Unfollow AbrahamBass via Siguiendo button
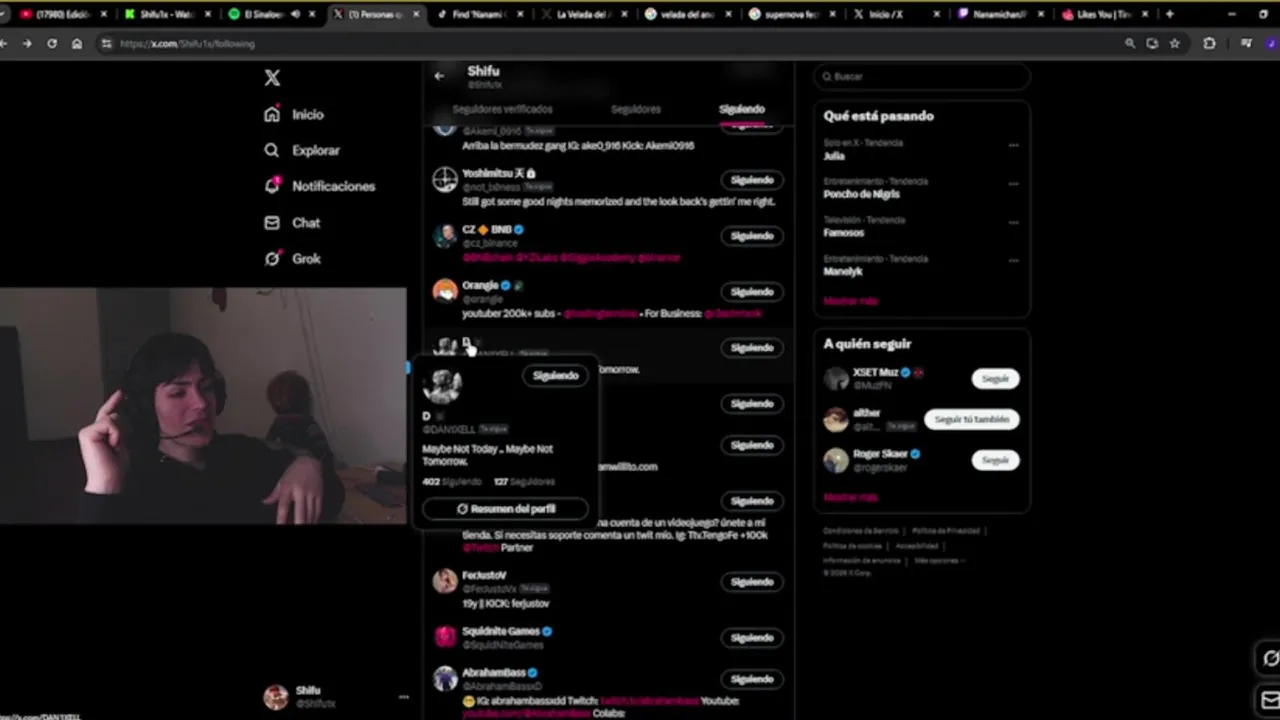 pyautogui.click(x=752, y=680)
